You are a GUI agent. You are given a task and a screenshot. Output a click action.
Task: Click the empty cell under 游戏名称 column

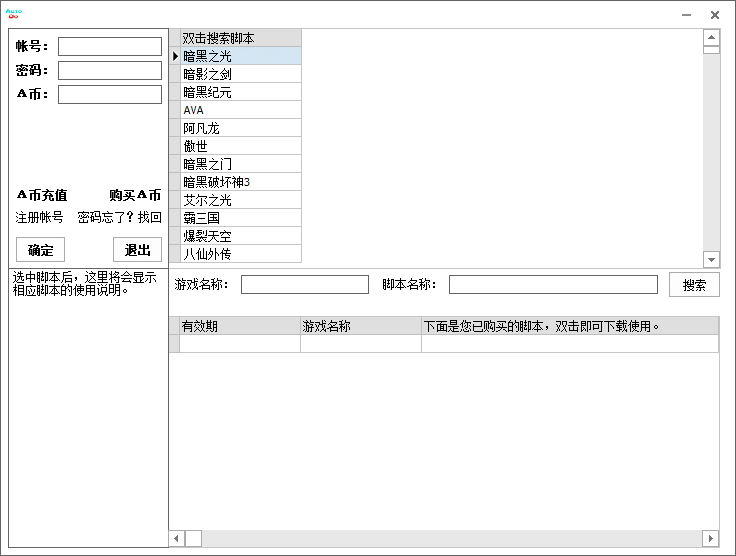tap(361, 343)
